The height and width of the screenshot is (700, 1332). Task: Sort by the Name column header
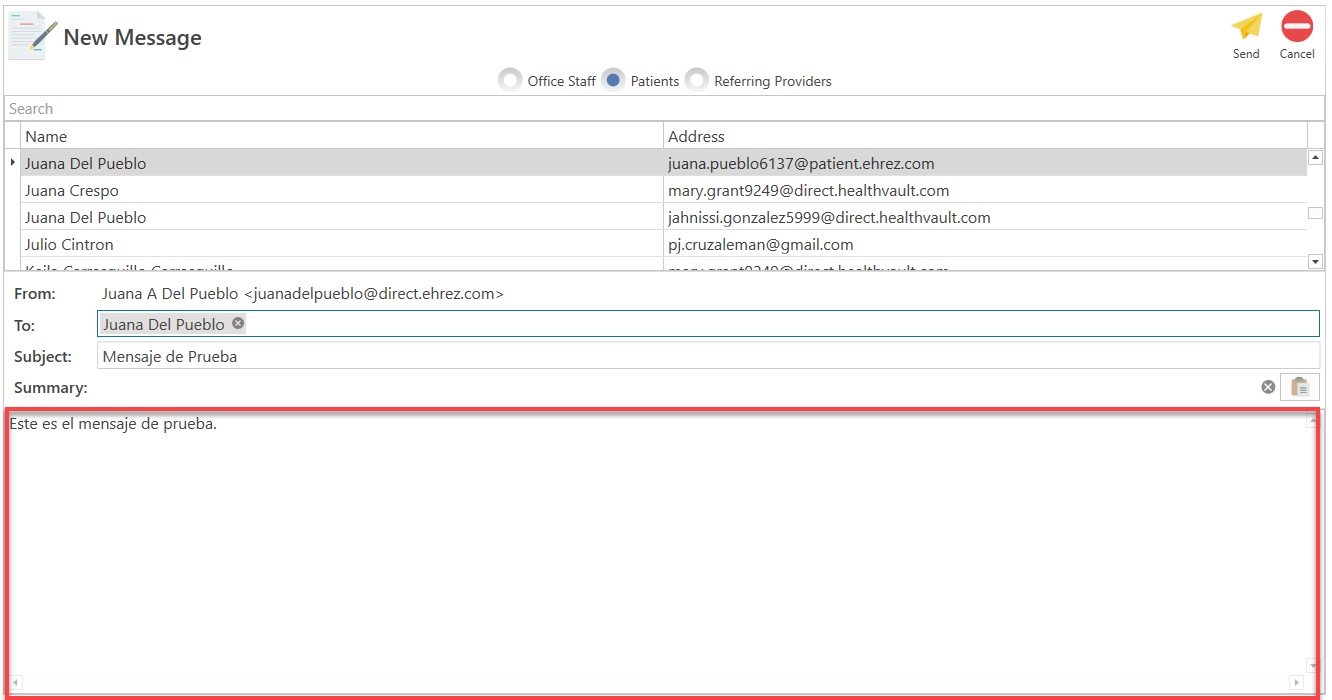pyautogui.click(x=342, y=136)
